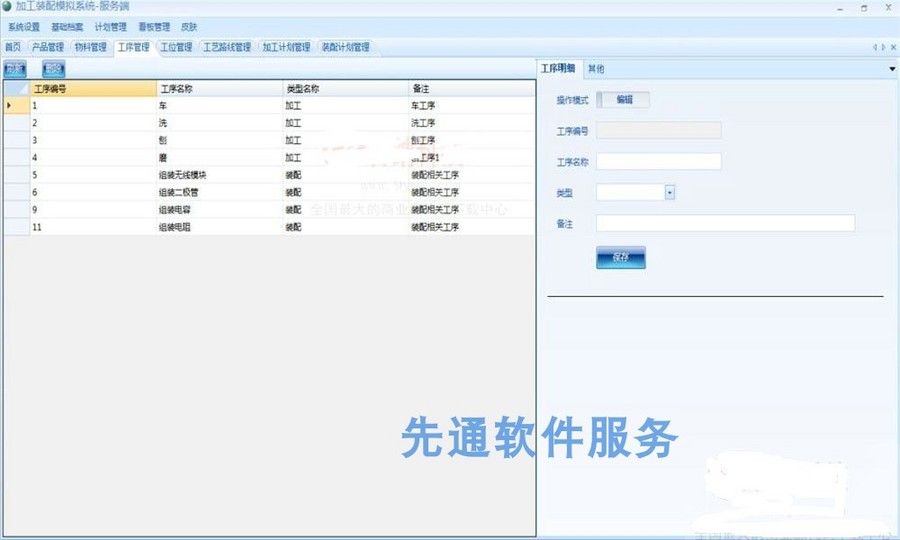Open the 类型 dropdown arrow

[x=669, y=193]
